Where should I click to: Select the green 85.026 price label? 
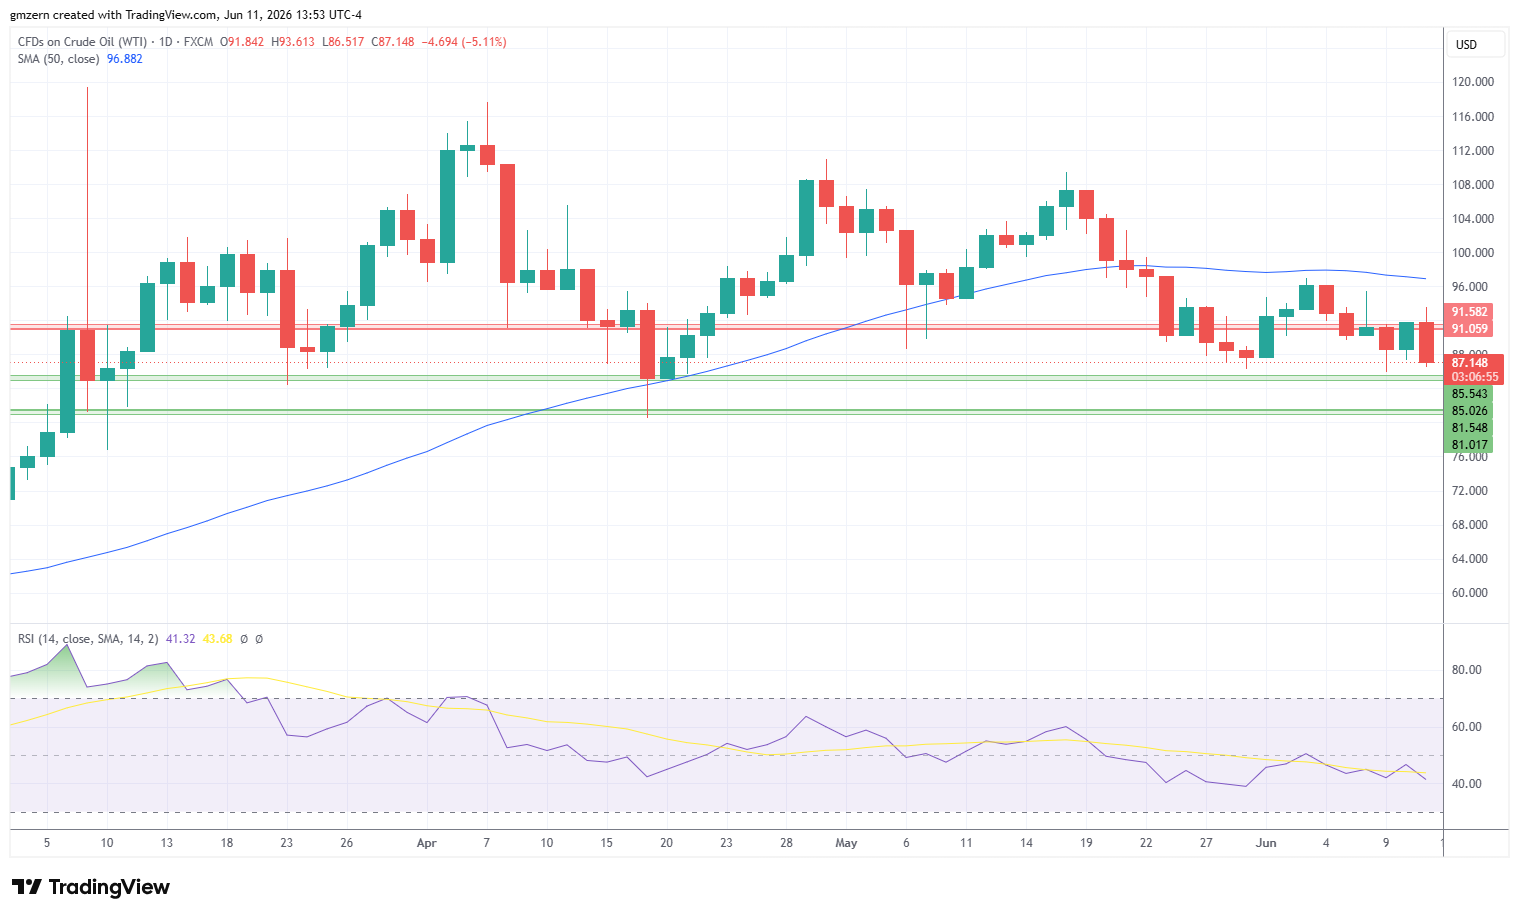click(1469, 411)
